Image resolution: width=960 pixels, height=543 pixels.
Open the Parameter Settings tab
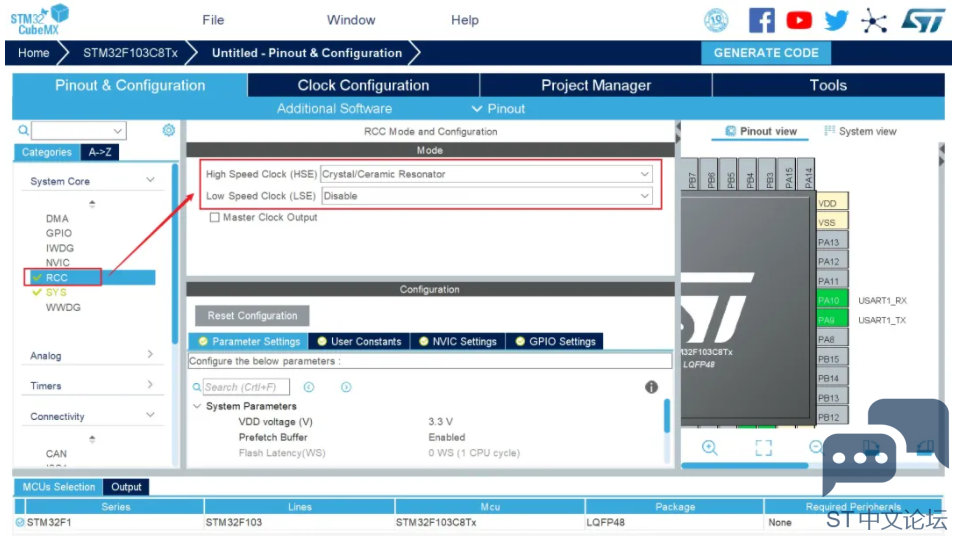click(249, 341)
